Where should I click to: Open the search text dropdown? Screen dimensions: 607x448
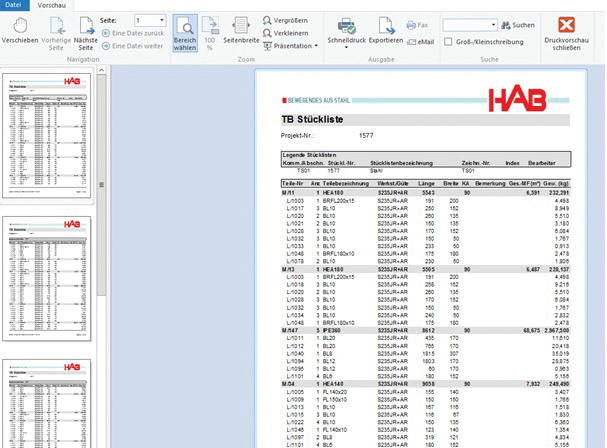493,25
